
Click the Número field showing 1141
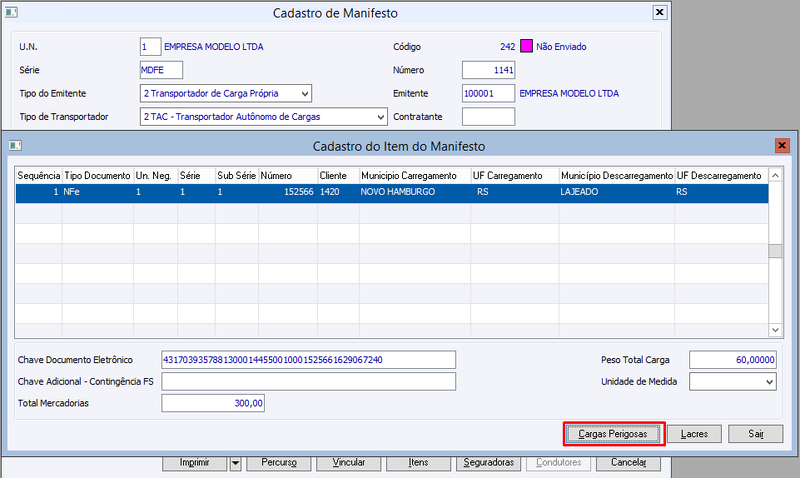click(488, 70)
